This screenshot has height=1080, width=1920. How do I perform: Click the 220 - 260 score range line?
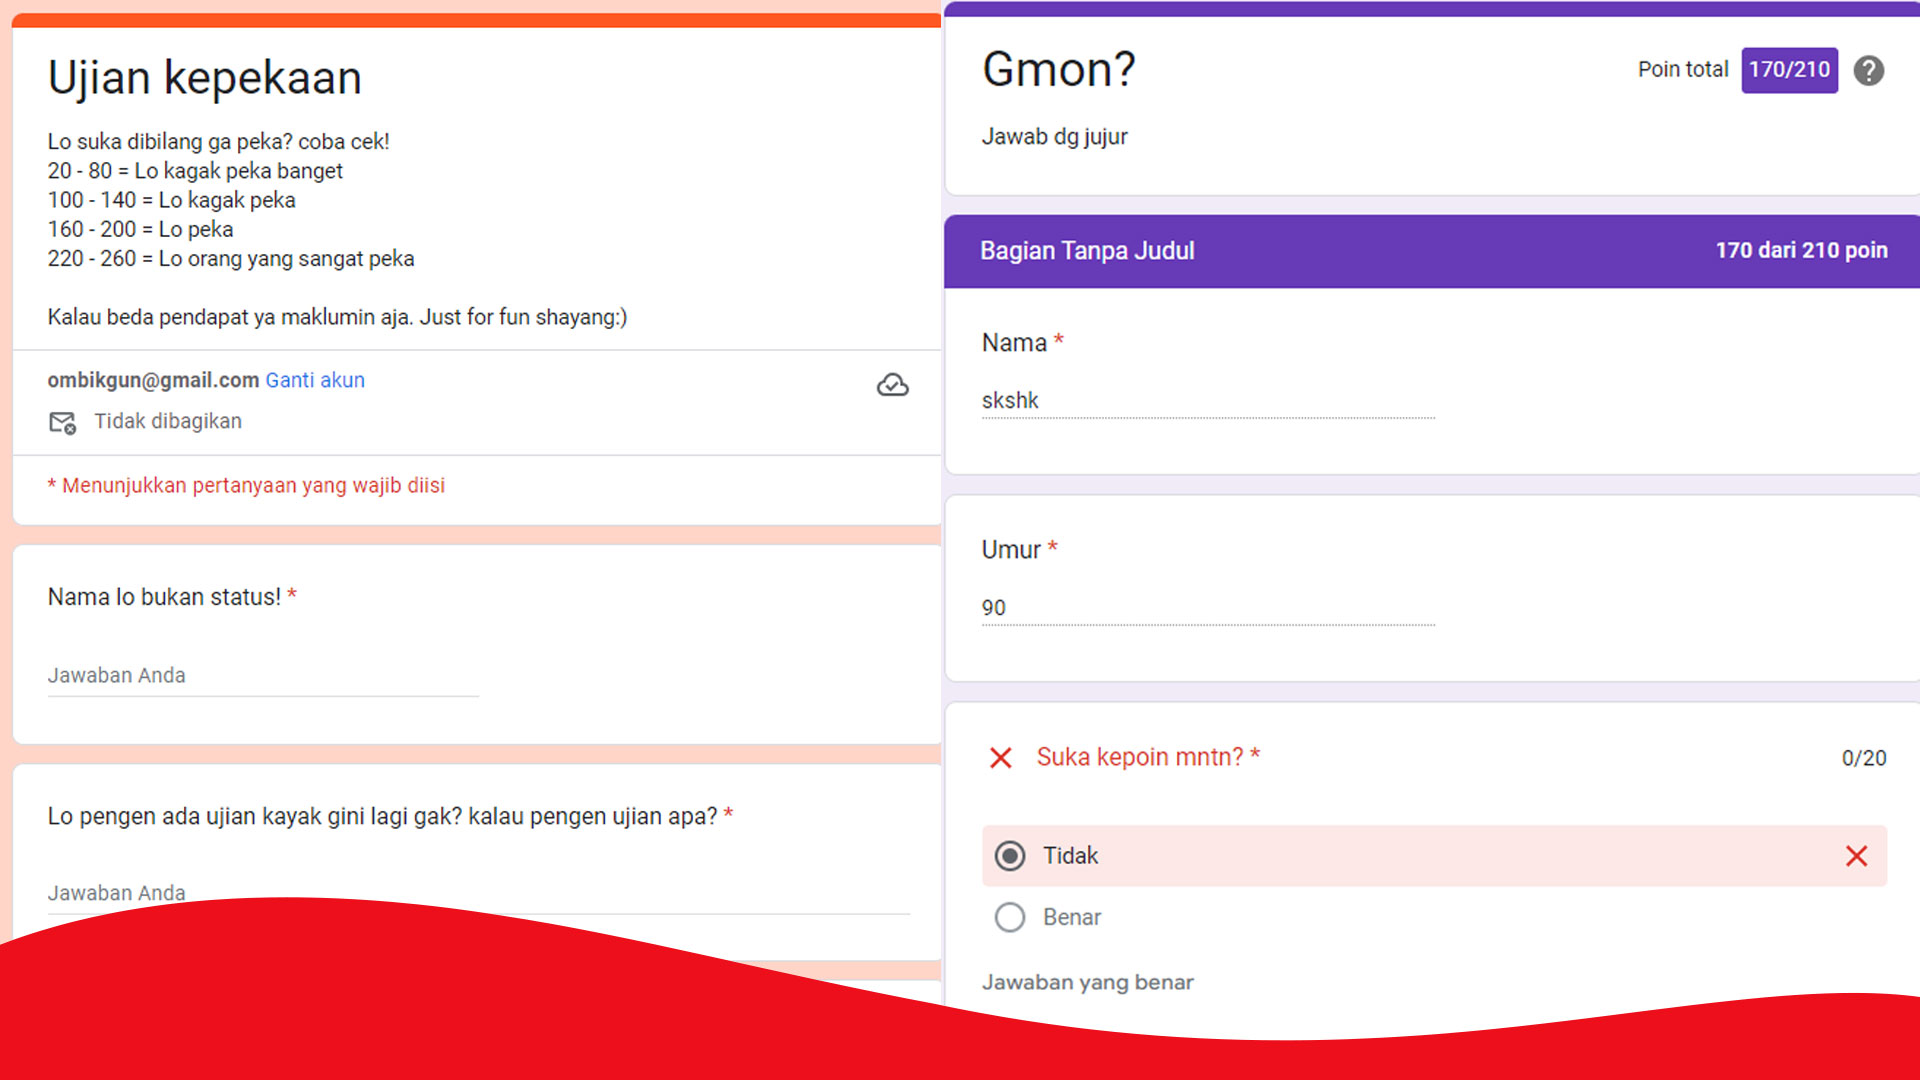231,259
